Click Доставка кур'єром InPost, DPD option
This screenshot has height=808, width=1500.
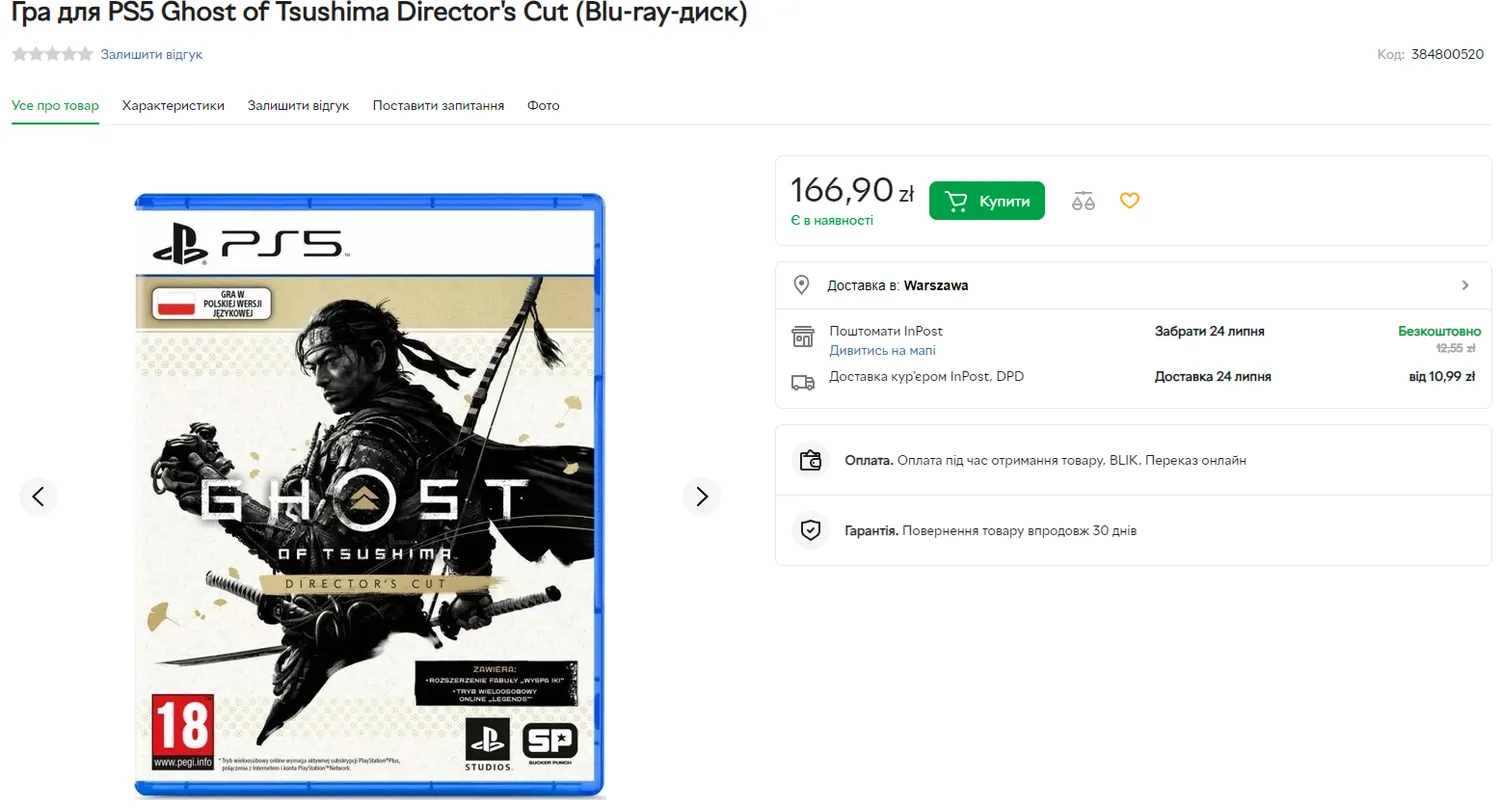(x=926, y=377)
